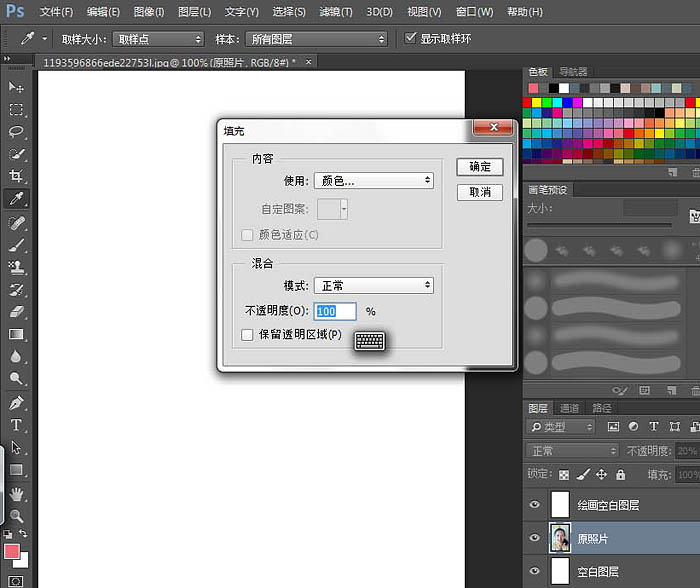Hide the 原照片 layer

click(x=534, y=538)
